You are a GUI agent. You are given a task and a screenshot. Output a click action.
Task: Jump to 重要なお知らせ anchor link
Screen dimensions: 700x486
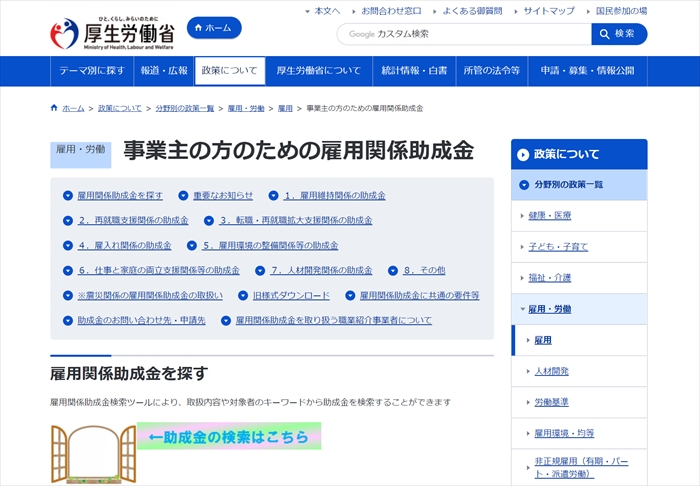[x=223, y=195]
